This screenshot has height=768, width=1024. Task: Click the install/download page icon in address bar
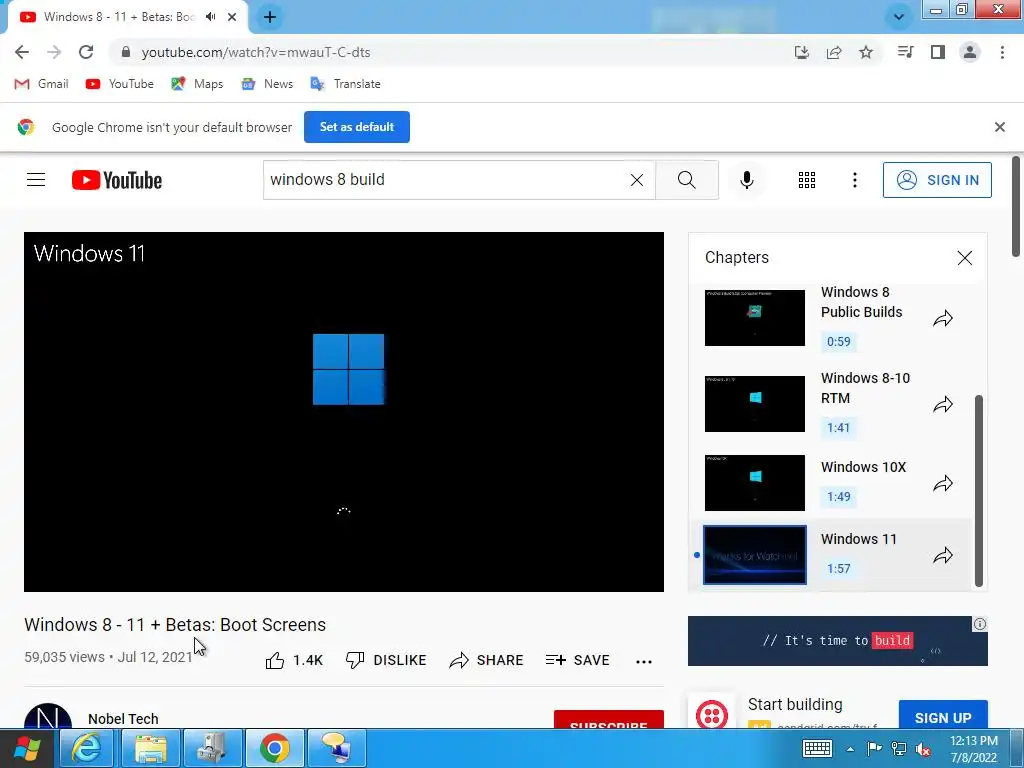pos(802,52)
